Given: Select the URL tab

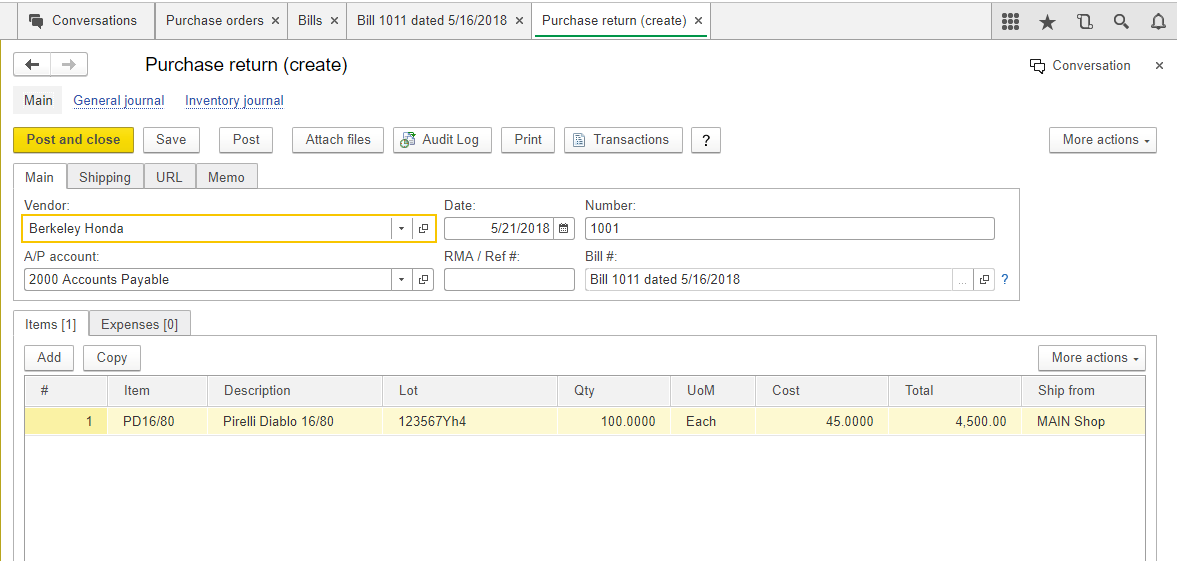Looking at the screenshot, I should coord(170,177).
